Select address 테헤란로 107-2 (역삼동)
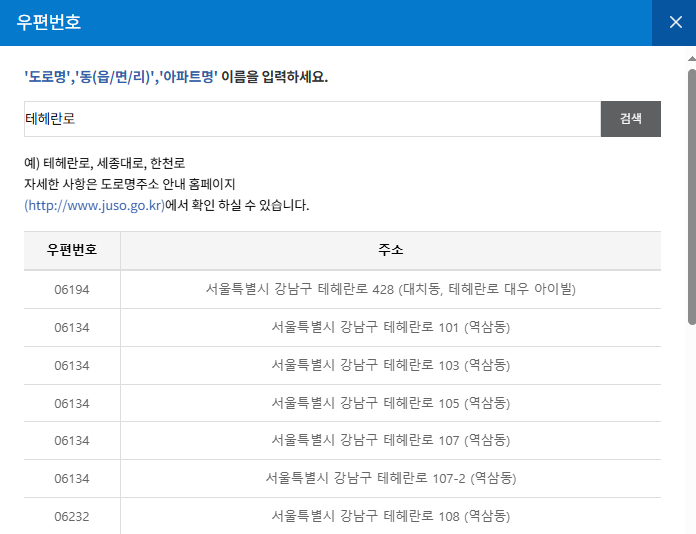The height and width of the screenshot is (534, 696). point(391,479)
